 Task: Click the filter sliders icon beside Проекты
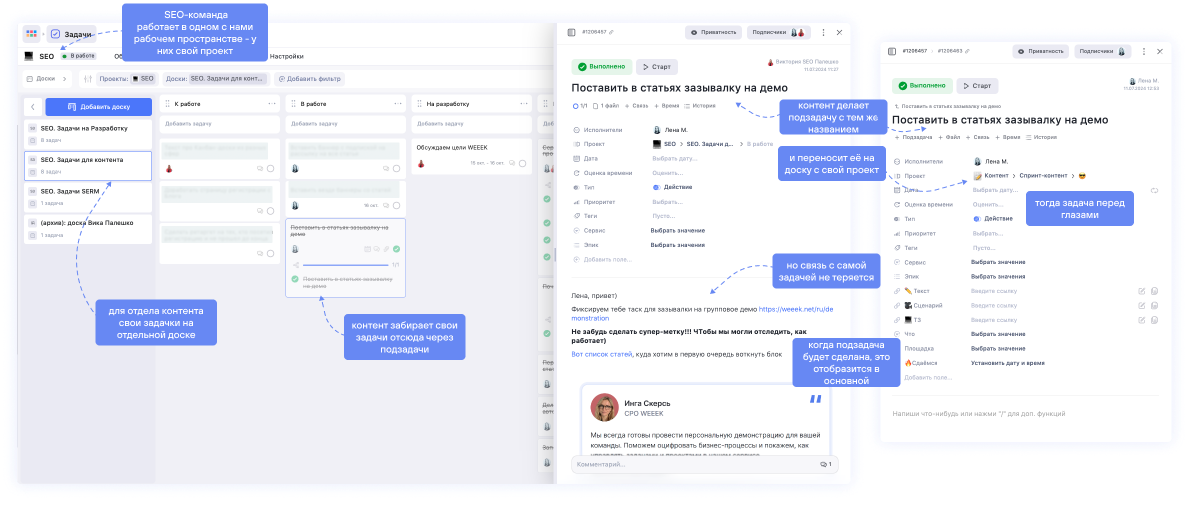87,78
